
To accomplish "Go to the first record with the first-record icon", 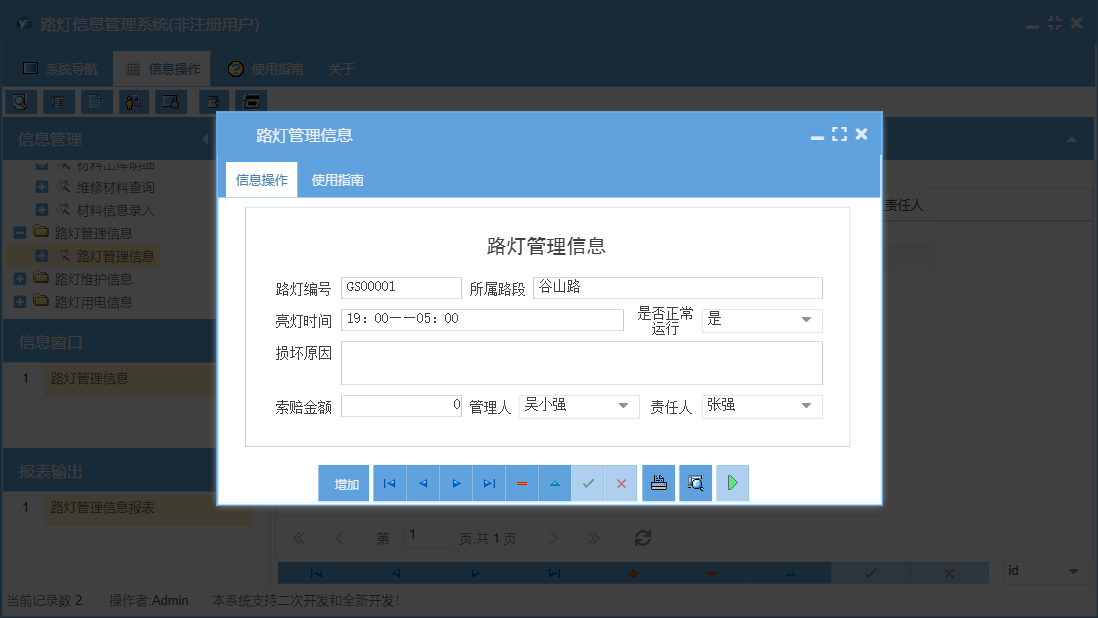I will [x=389, y=483].
